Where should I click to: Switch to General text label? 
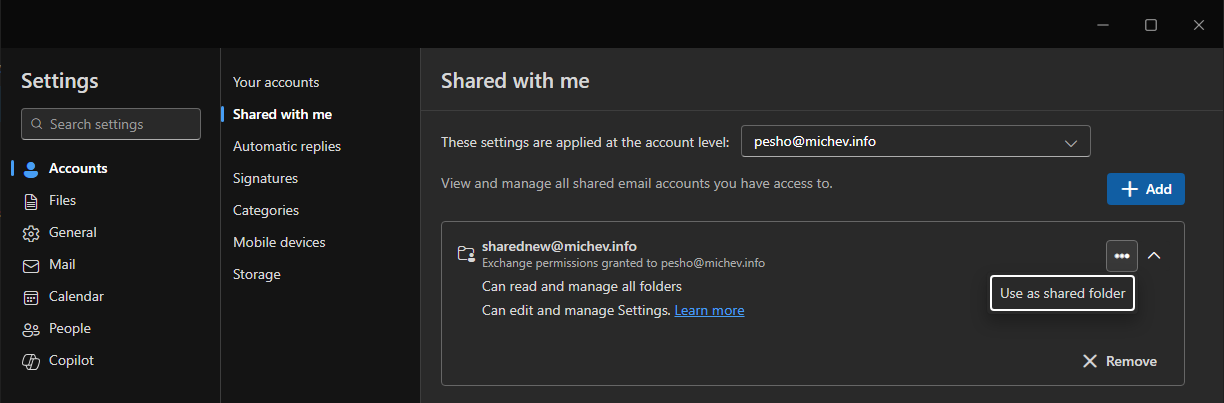click(x=73, y=233)
